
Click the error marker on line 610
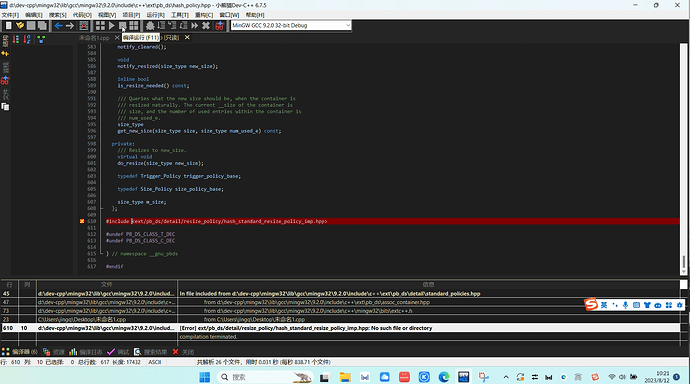pos(82,221)
